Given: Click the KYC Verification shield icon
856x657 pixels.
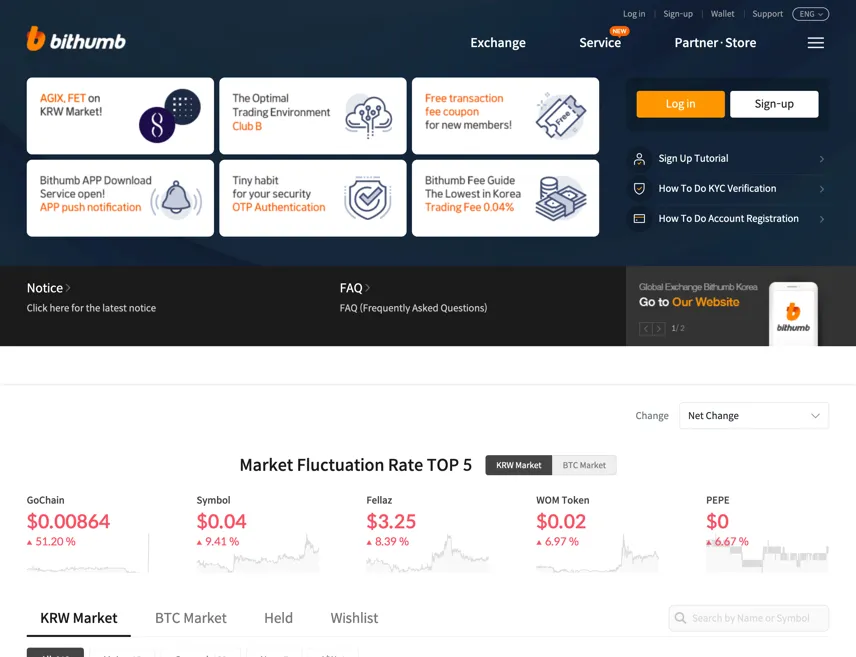Looking at the screenshot, I should [x=639, y=189].
